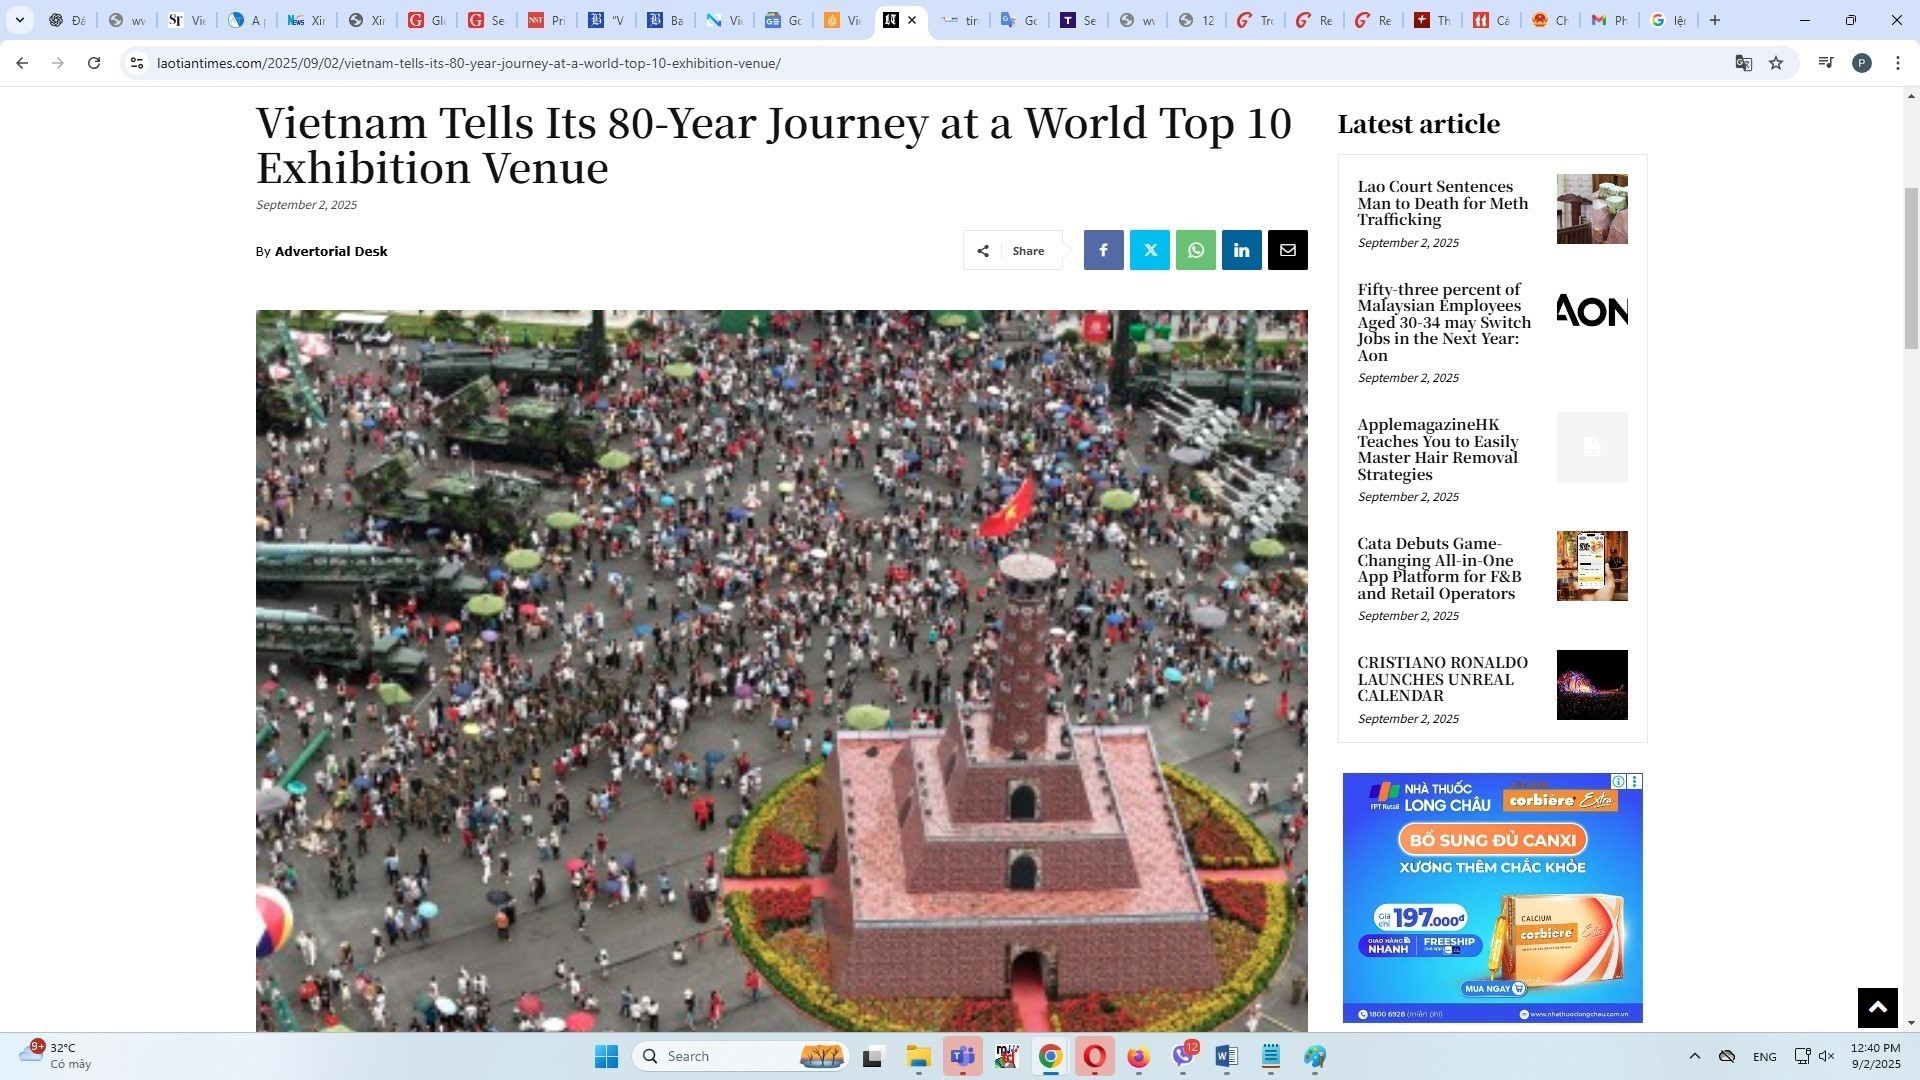The image size is (1920, 1080).
Task: Open Firefox from the taskbar
Action: (1138, 1056)
